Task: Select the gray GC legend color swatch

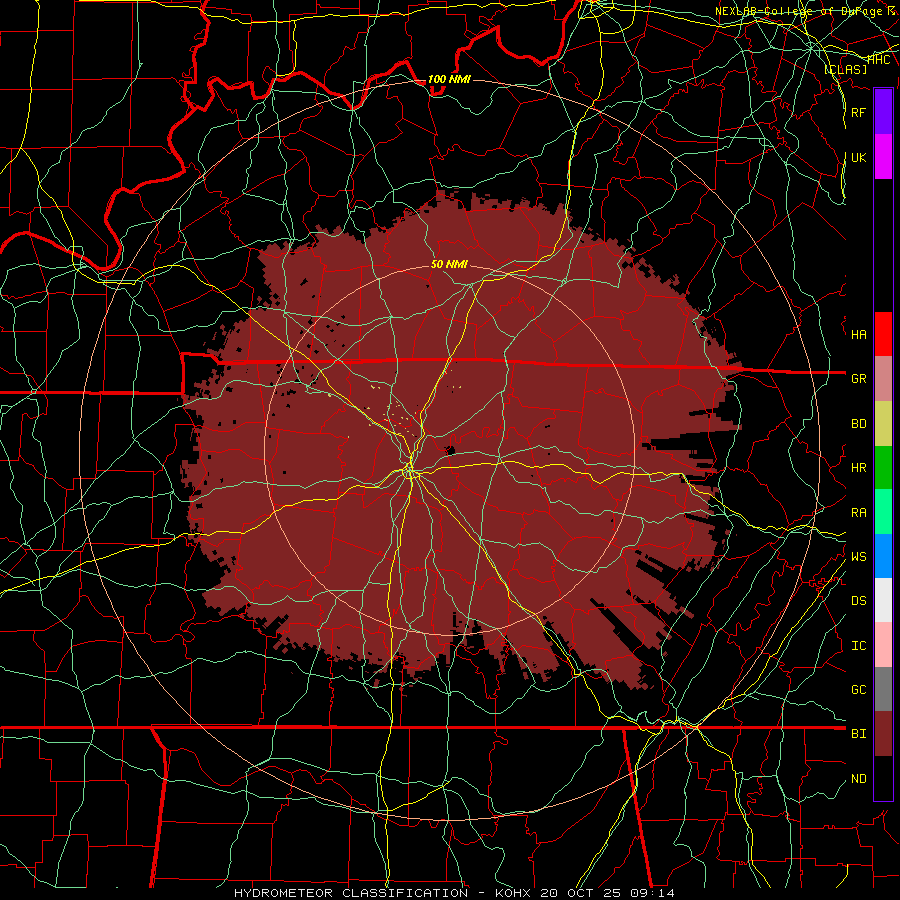Action: coord(883,689)
